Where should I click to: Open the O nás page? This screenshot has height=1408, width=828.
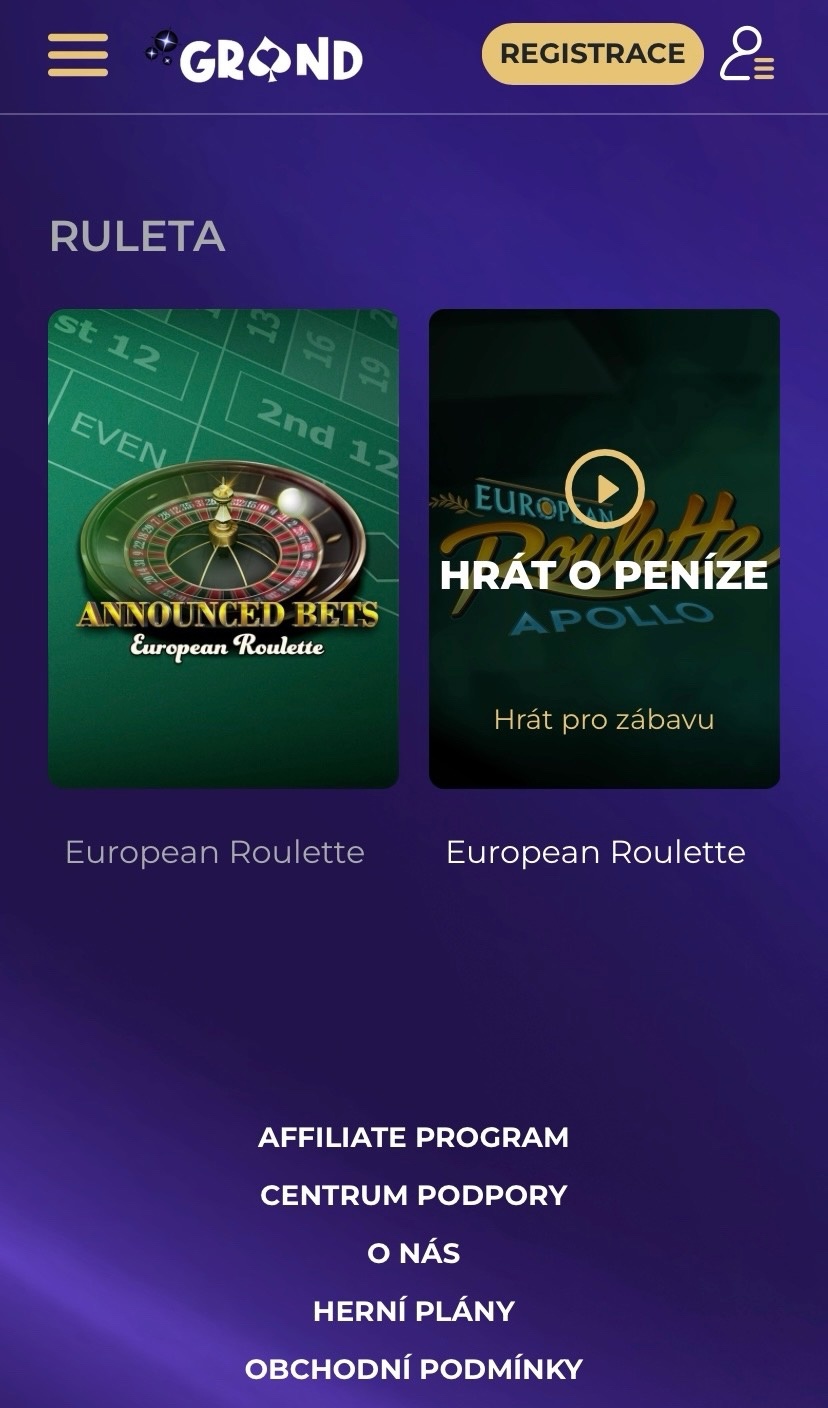point(414,1253)
